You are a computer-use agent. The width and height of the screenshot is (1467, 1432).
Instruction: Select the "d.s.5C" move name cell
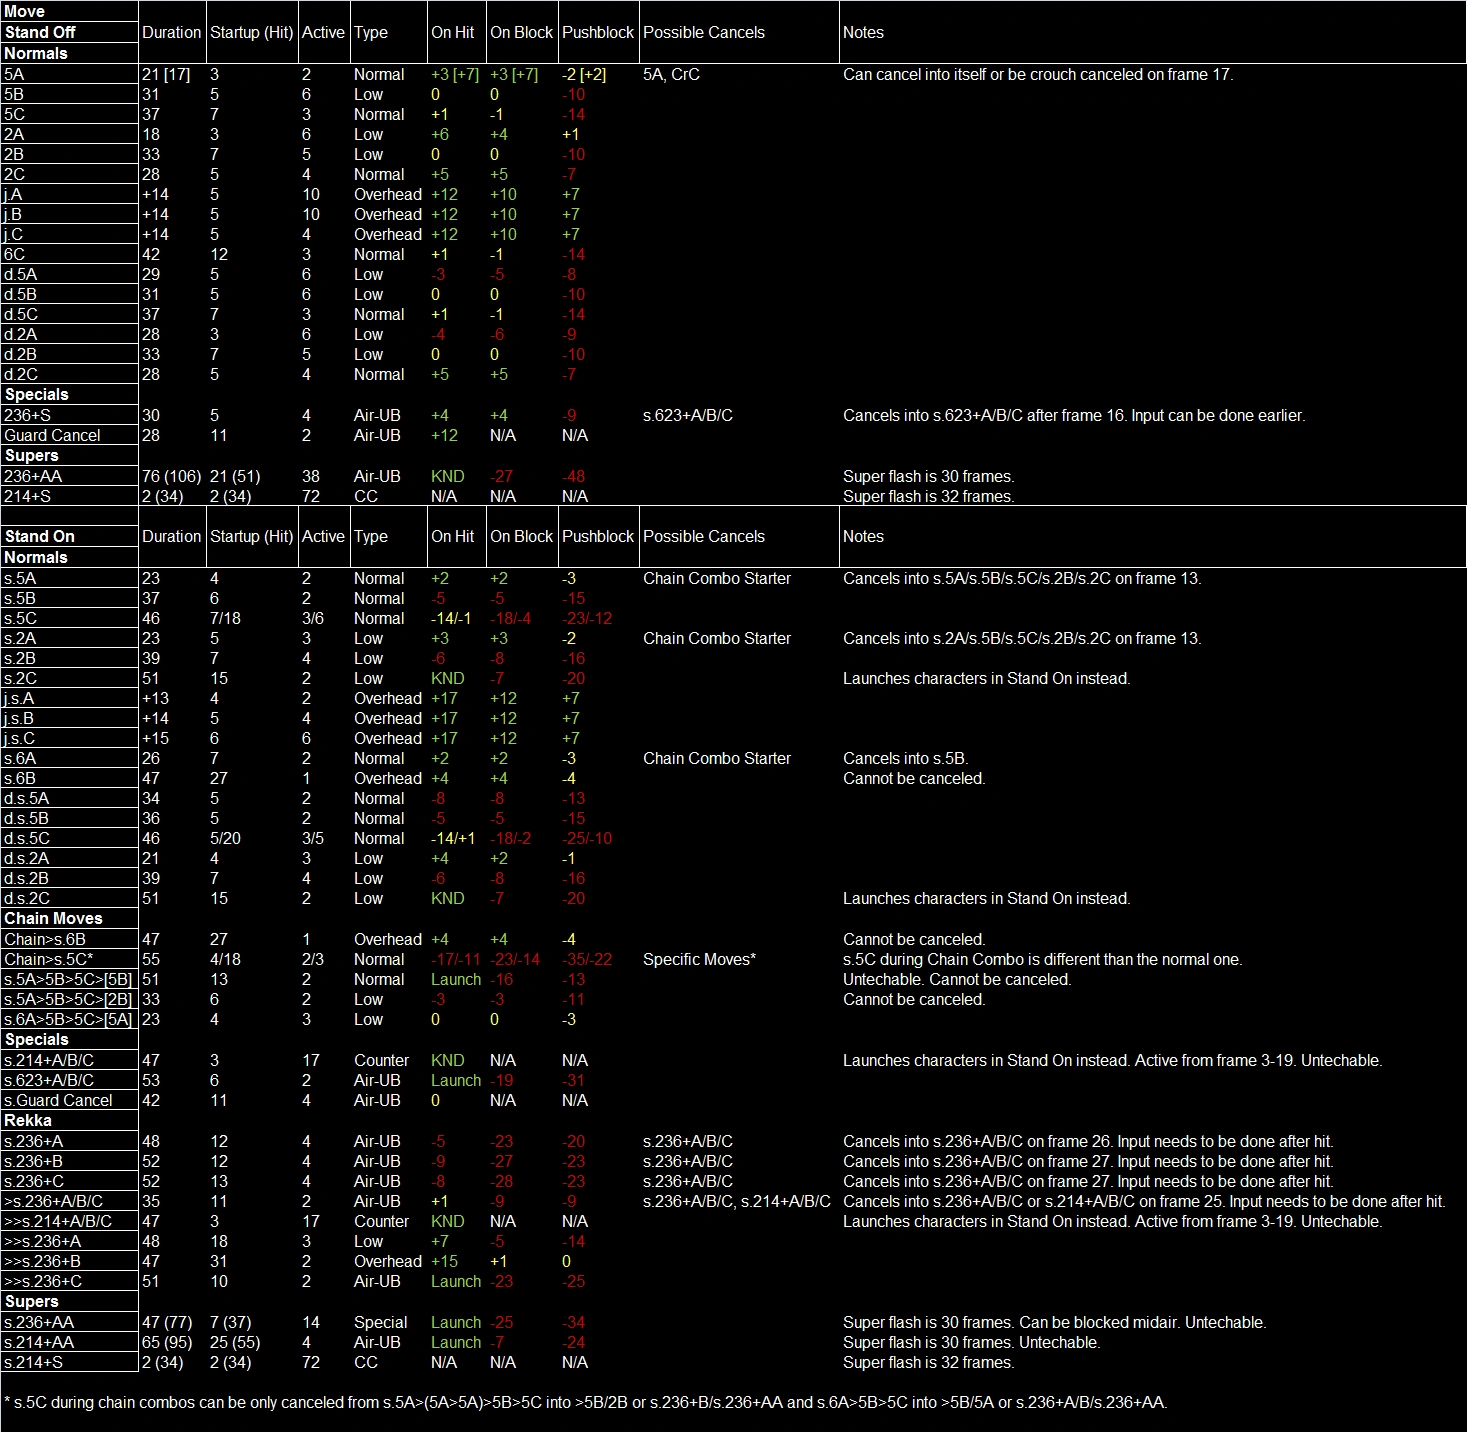pos(70,838)
